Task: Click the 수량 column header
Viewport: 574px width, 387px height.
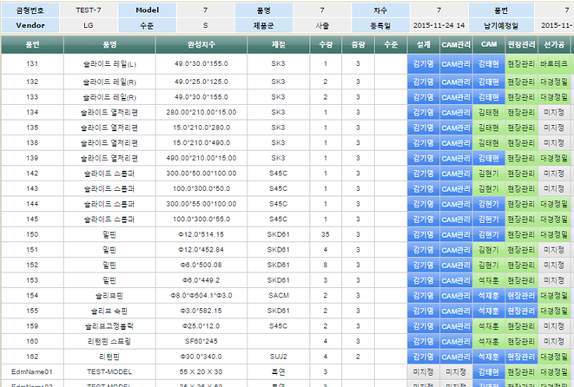Action: (325, 45)
